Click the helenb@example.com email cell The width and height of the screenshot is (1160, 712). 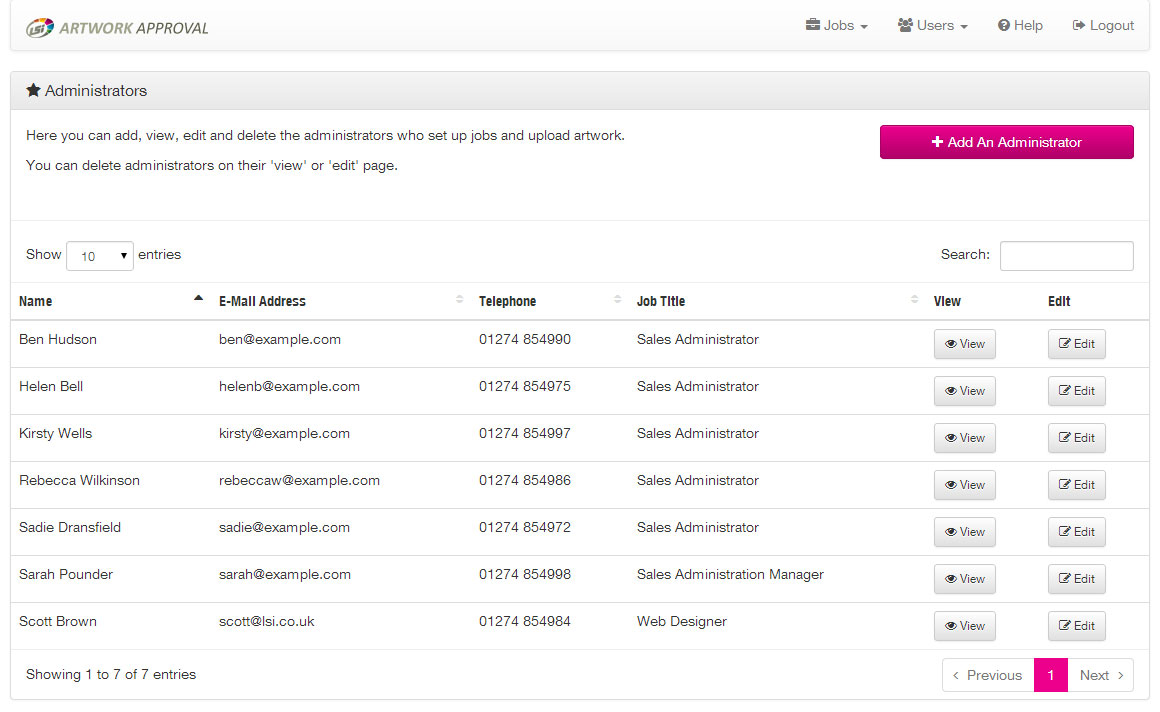(289, 386)
